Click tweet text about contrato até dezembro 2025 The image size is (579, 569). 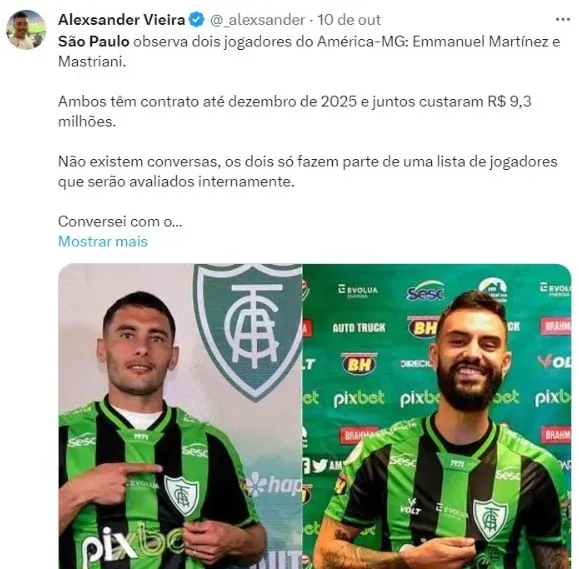click(294, 111)
